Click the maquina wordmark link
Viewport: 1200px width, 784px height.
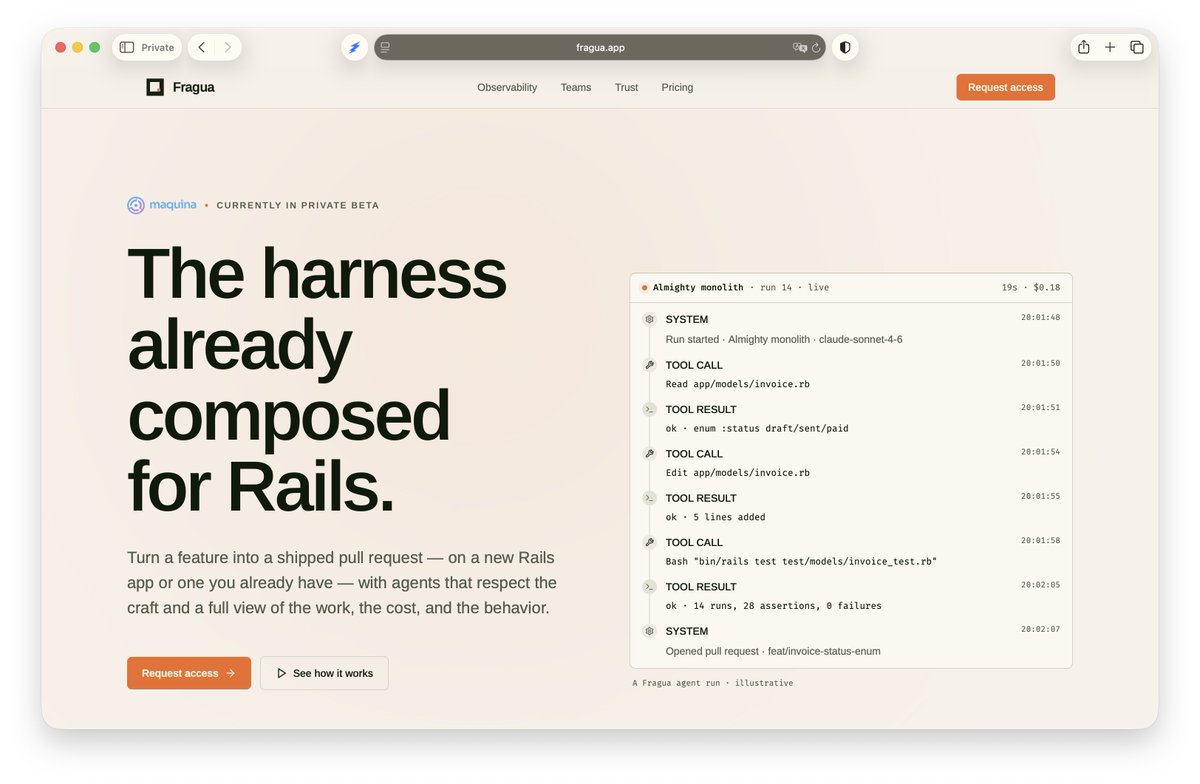[x=173, y=205]
